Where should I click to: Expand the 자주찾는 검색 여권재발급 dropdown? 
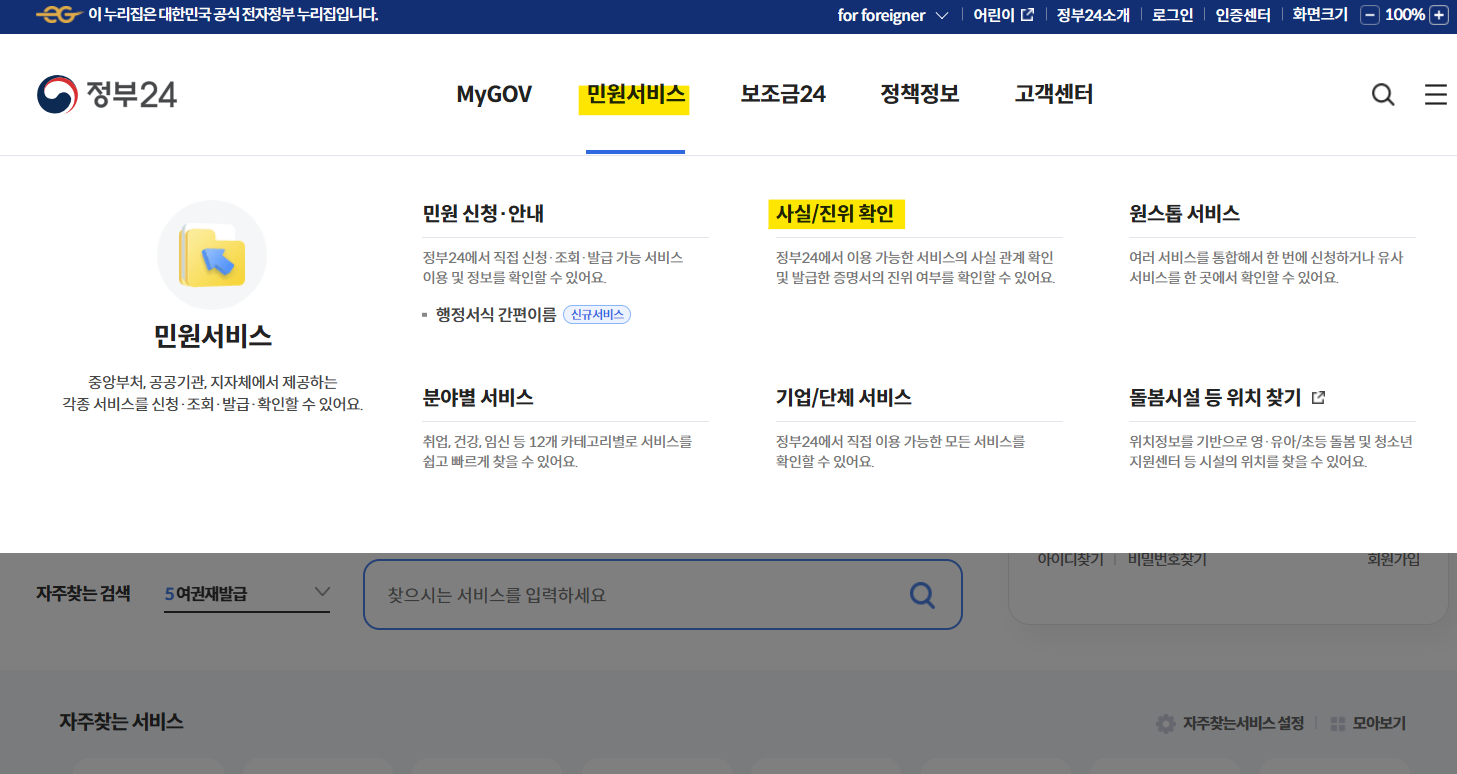click(247, 594)
